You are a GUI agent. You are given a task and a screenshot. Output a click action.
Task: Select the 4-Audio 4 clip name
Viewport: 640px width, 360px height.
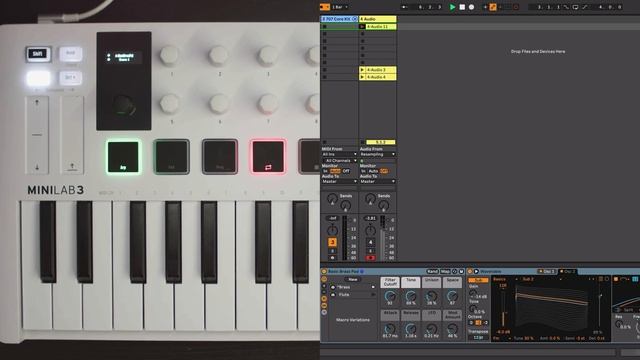click(x=380, y=77)
